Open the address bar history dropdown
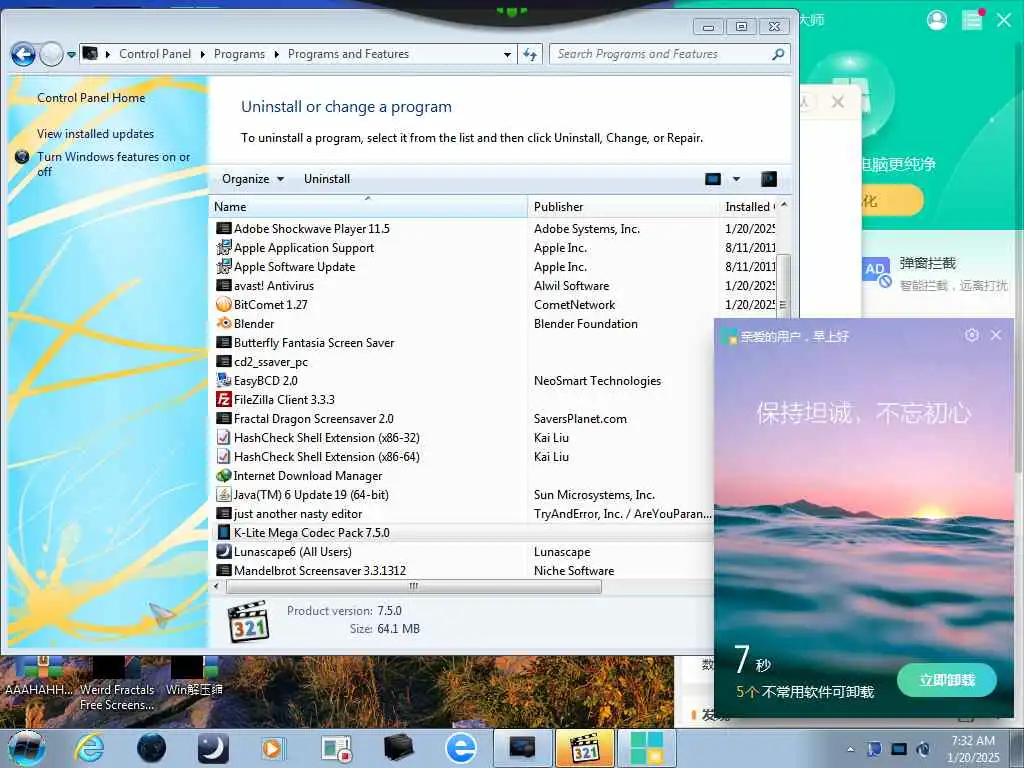The image size is (1024, 768). tap(507, 55)
